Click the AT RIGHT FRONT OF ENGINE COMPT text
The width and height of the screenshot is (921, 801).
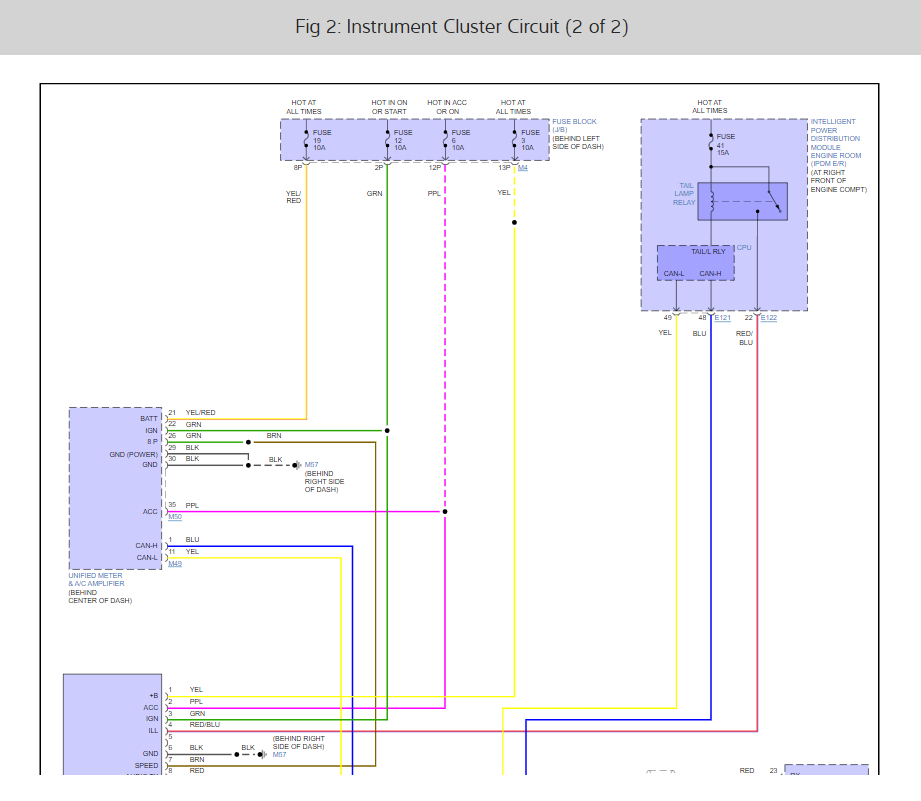coord(838,181)
